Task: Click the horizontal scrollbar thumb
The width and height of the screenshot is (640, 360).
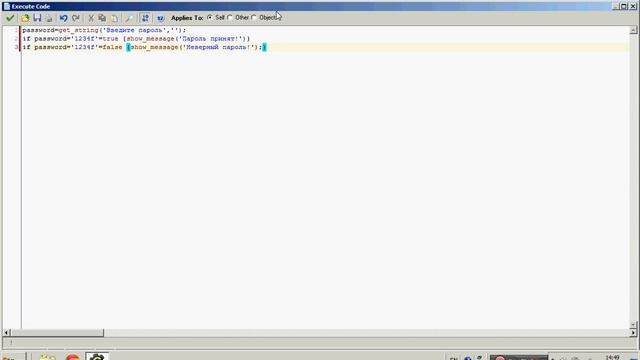Action: coord(57,333)
